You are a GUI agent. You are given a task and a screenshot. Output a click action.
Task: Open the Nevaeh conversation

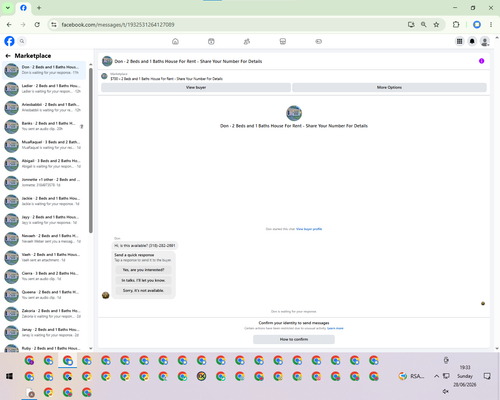[x=44, y=239]
